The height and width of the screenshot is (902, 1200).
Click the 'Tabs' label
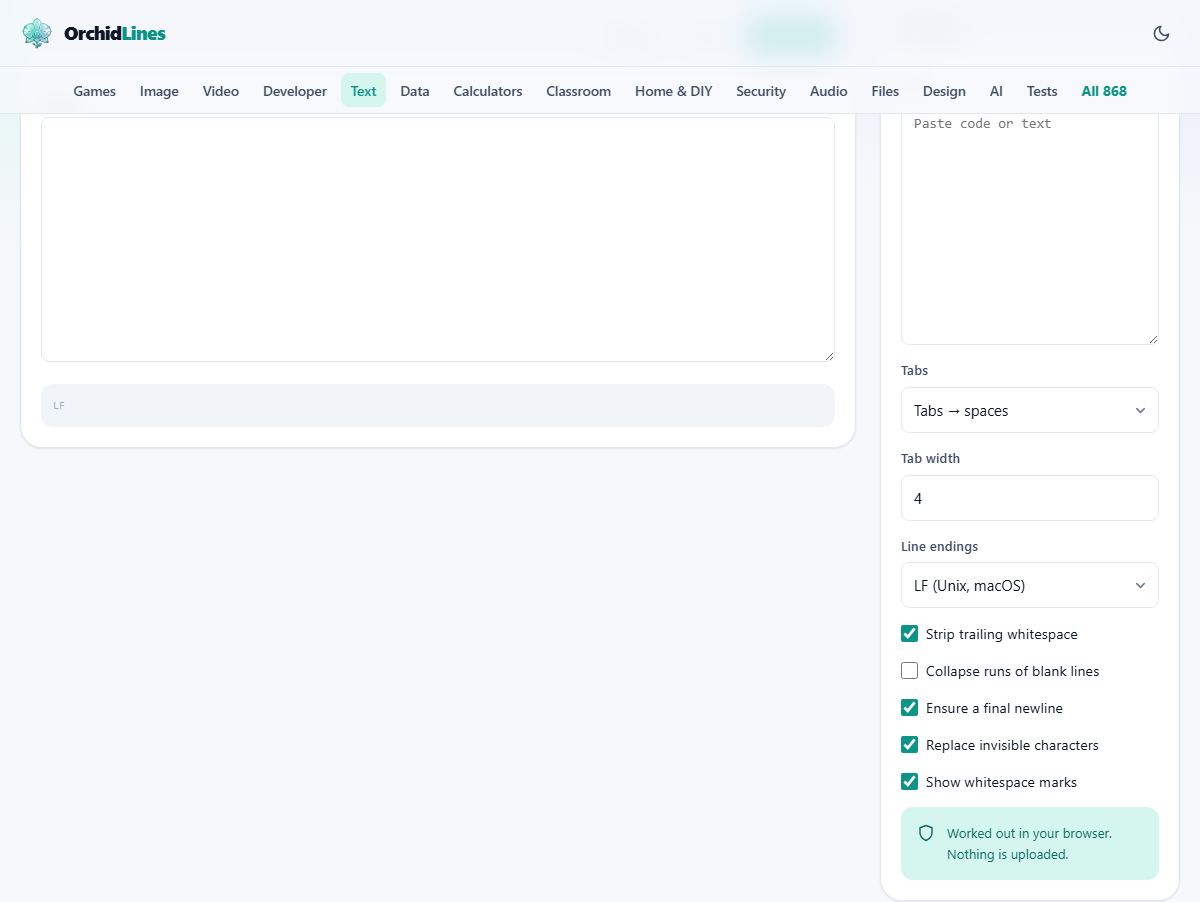coord(914,370)
